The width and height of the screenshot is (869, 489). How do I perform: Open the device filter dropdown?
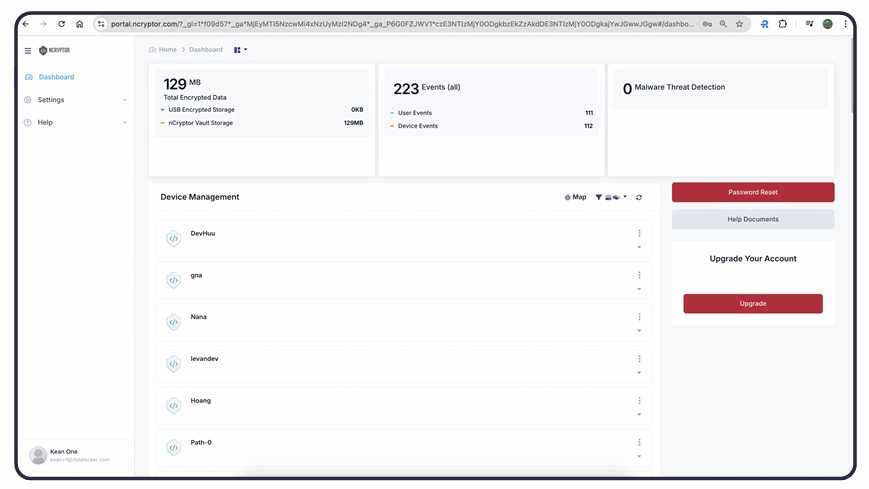tap(611, 197)
